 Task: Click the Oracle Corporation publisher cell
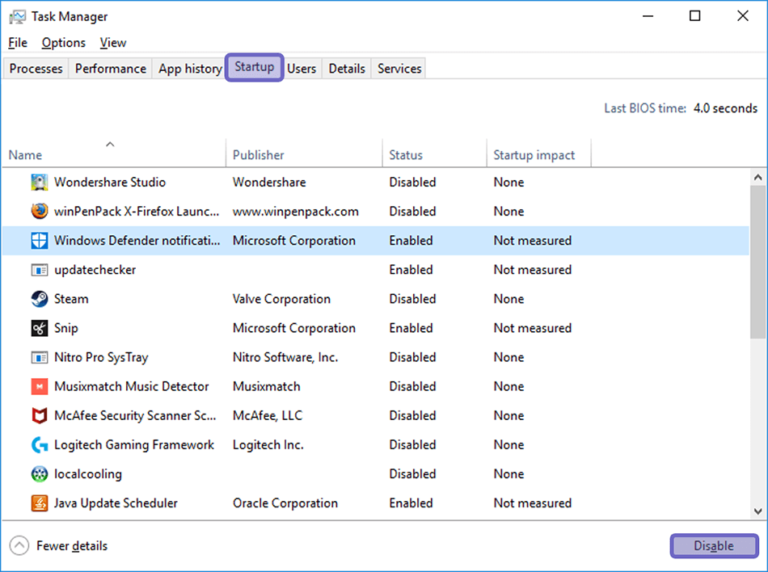coord(285,503)
